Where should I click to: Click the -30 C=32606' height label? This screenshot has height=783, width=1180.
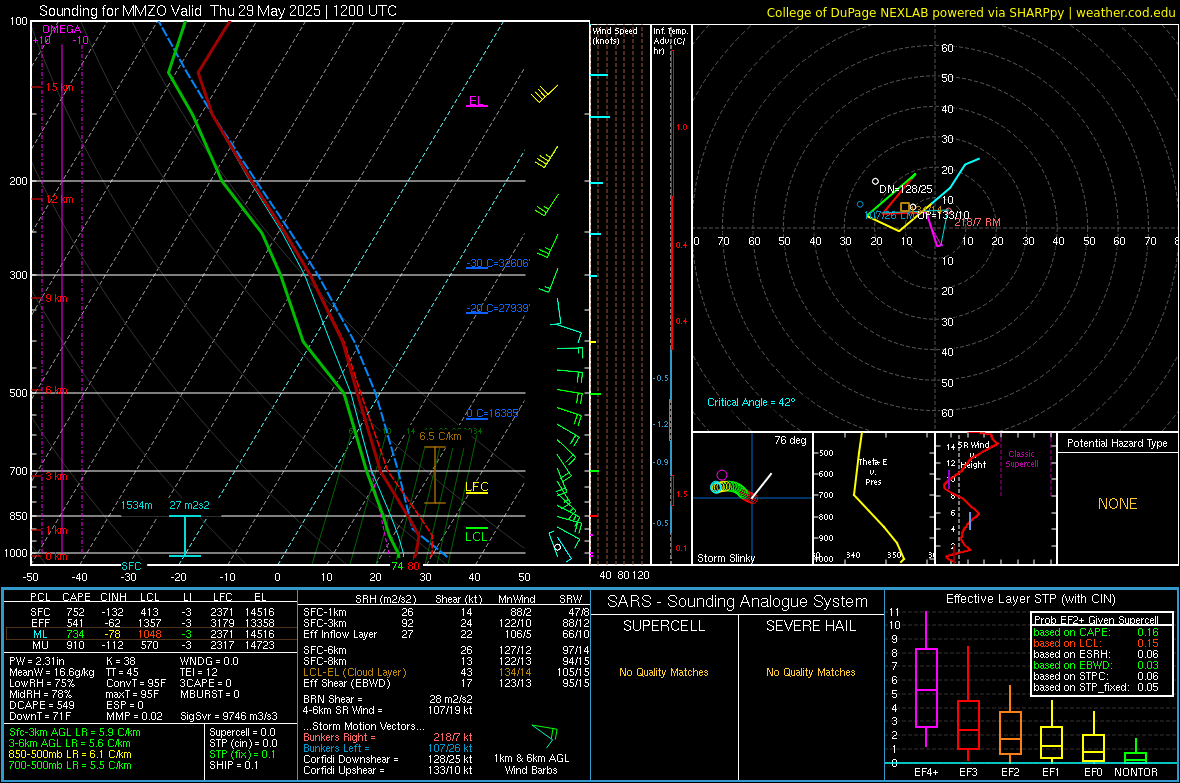[498, 264]
